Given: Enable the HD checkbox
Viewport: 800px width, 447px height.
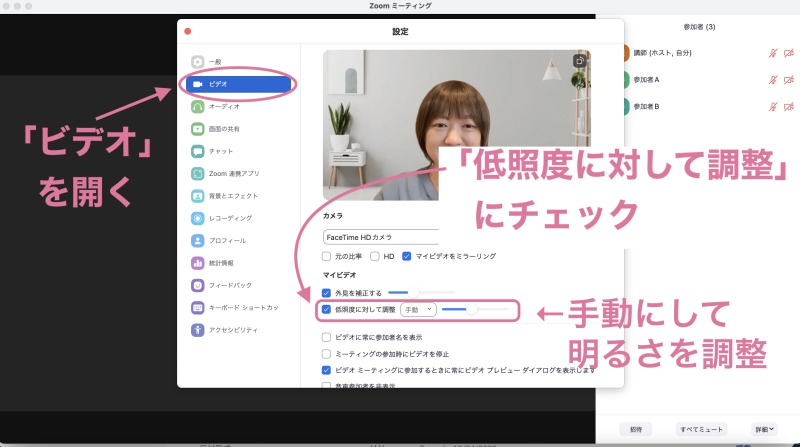Looking at the screenshot, I should click(375, 256).
